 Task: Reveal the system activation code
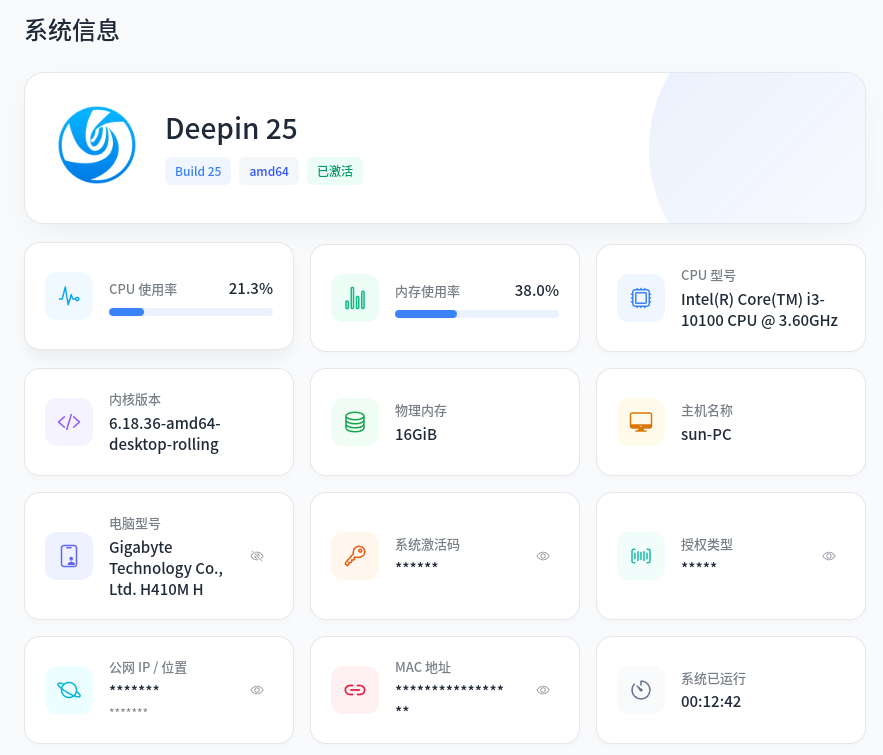coord(543,556)
